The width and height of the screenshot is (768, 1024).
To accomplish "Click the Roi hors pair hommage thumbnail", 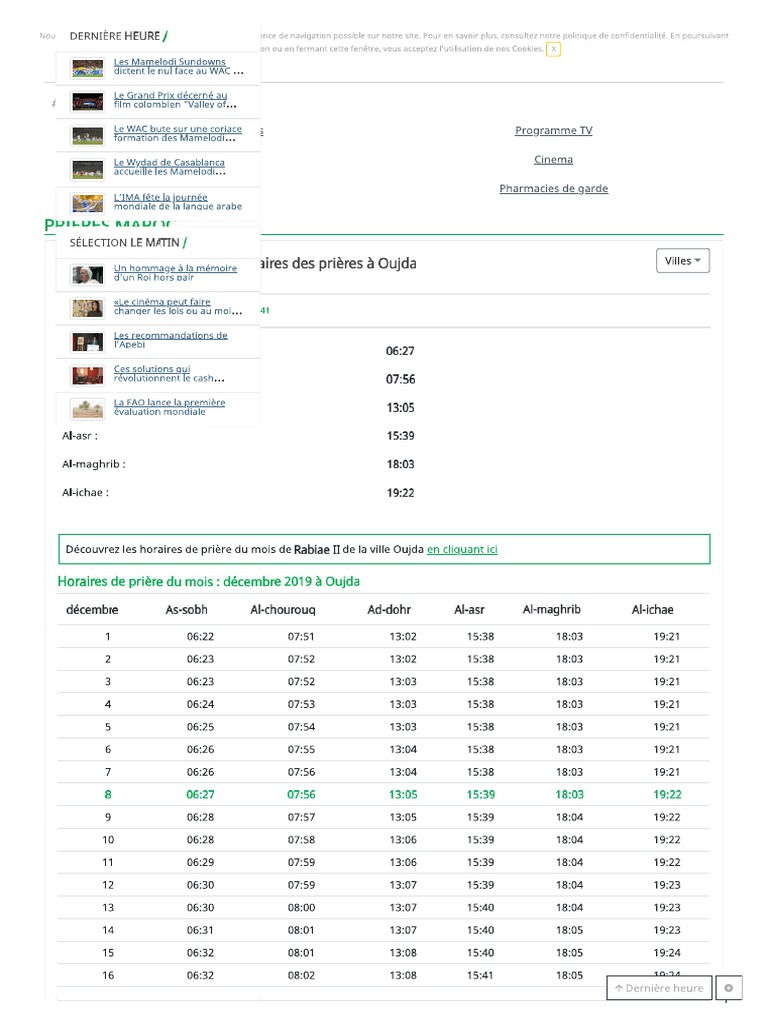I will (88, 274).
